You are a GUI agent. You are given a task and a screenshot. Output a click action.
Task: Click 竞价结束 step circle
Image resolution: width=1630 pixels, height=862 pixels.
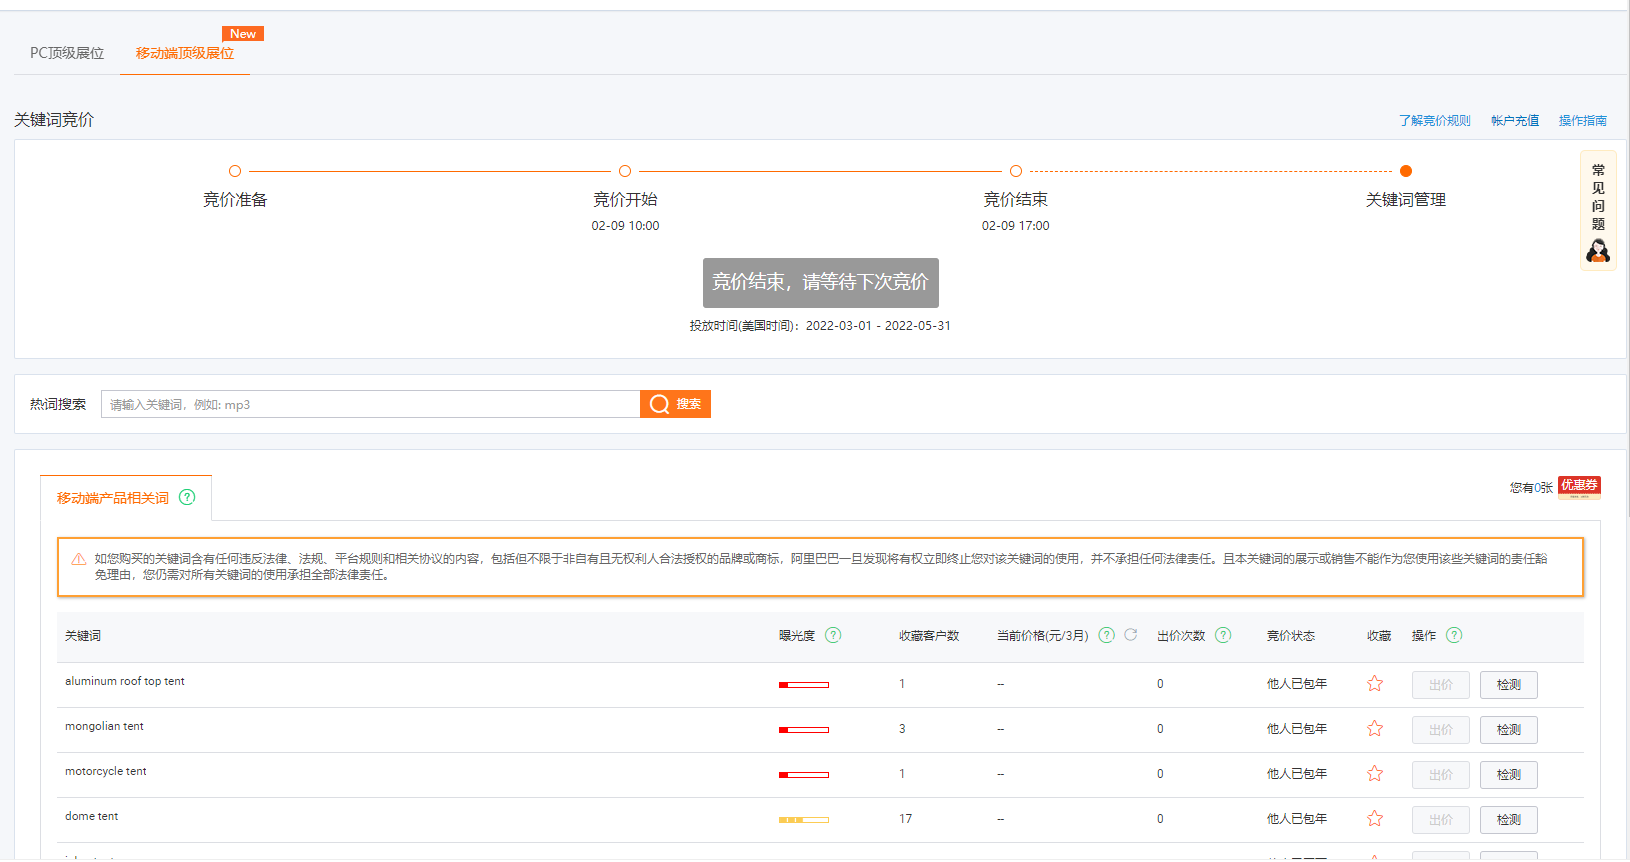1016,171
